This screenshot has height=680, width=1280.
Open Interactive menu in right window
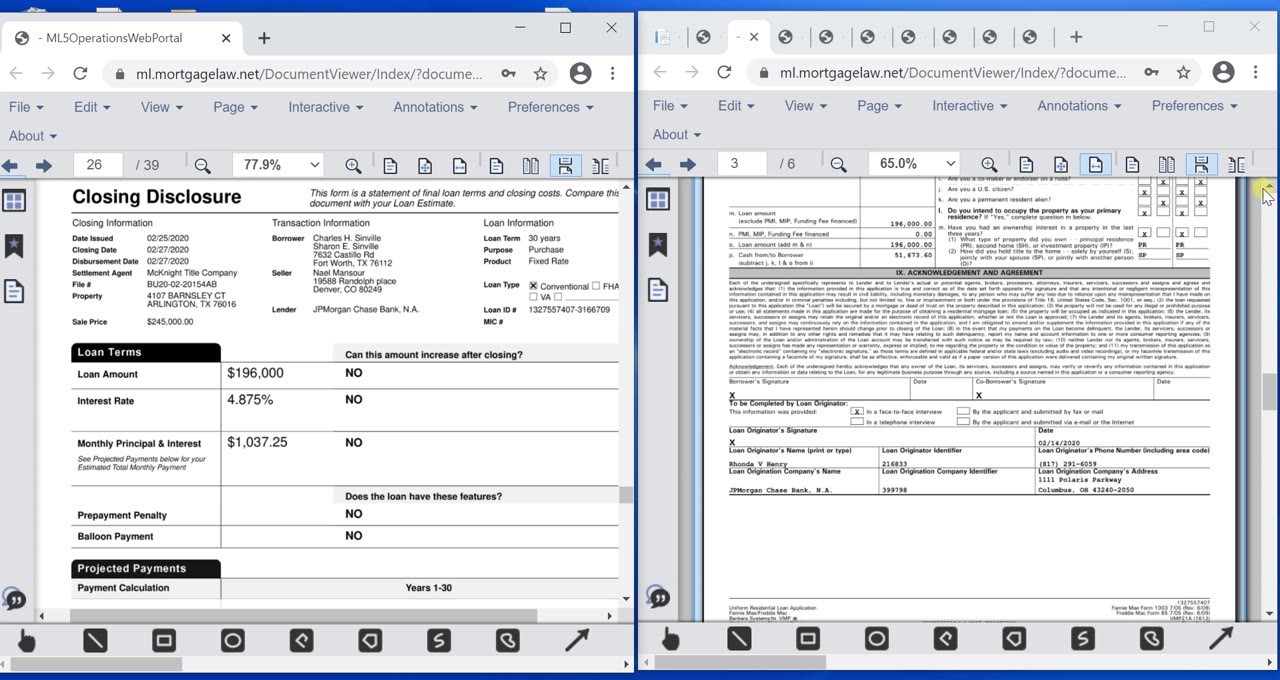[970, 105]
